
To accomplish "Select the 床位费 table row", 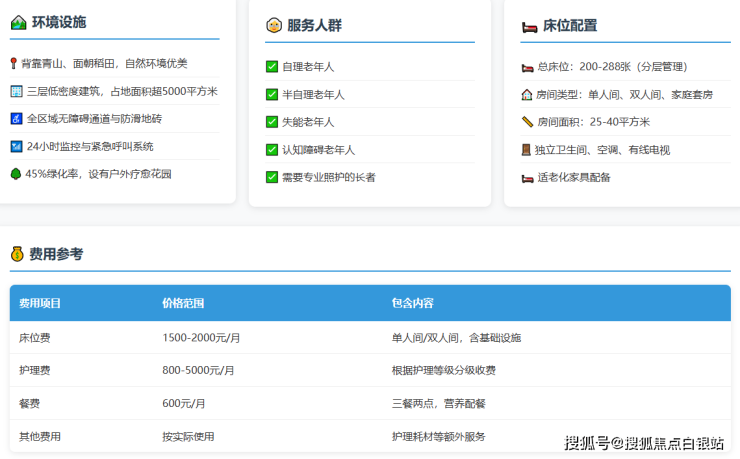I will (x=369, y=338).
